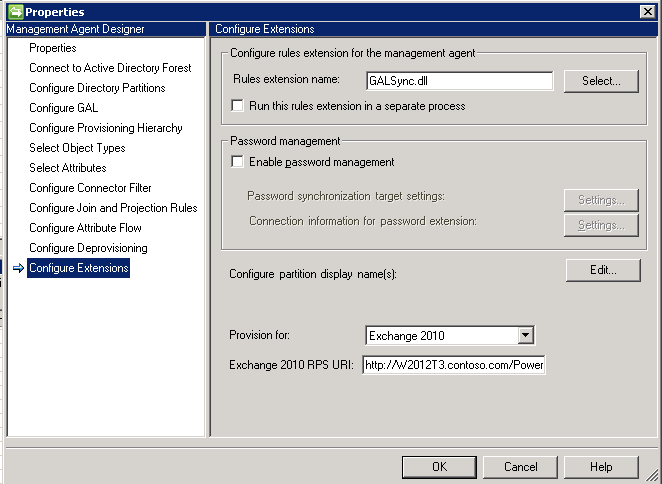Navigate to Select Attributes page
Image resolution: width=662 pixels, height=484 pixels.
pos(67,168)
